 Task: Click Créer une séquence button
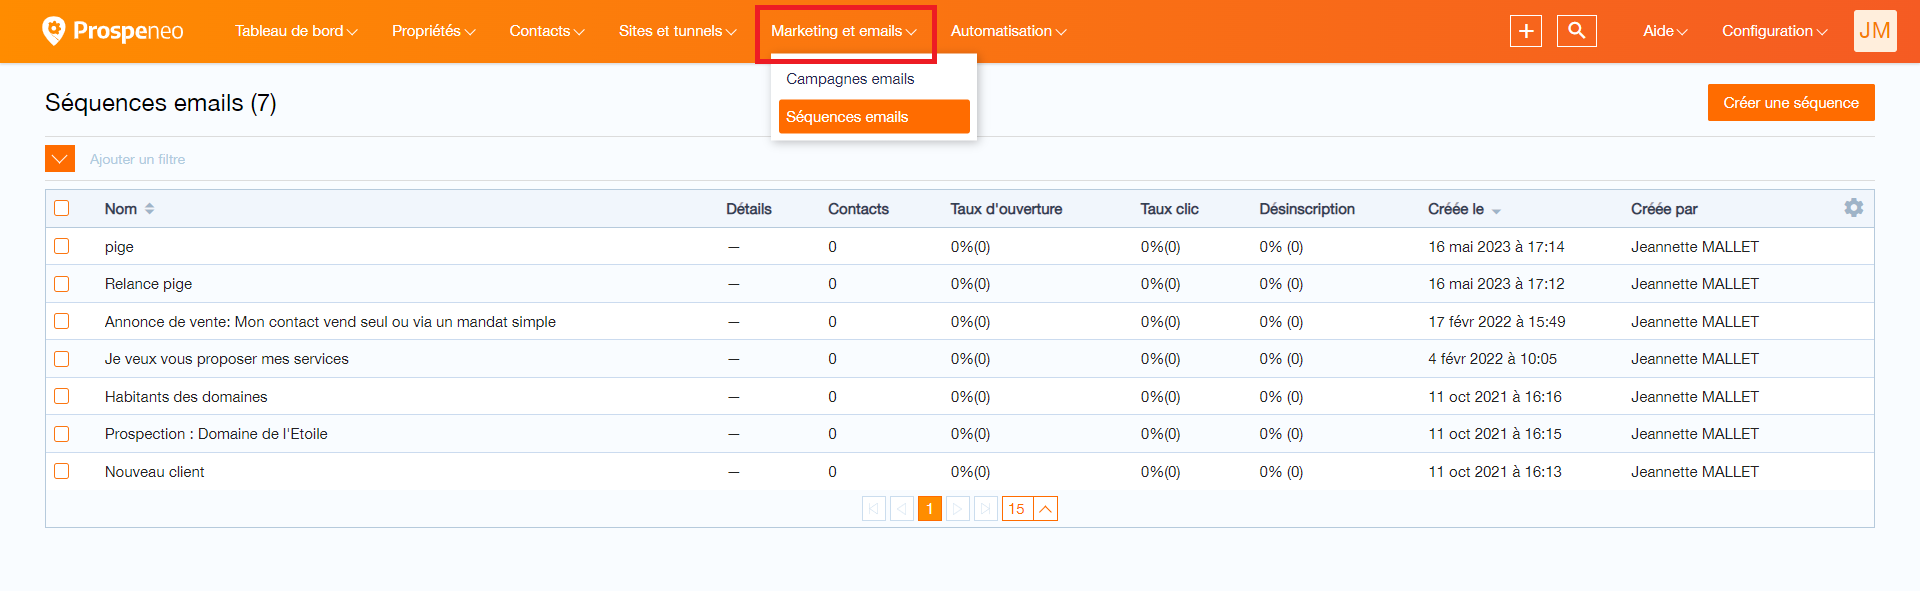click(1791, 103)
